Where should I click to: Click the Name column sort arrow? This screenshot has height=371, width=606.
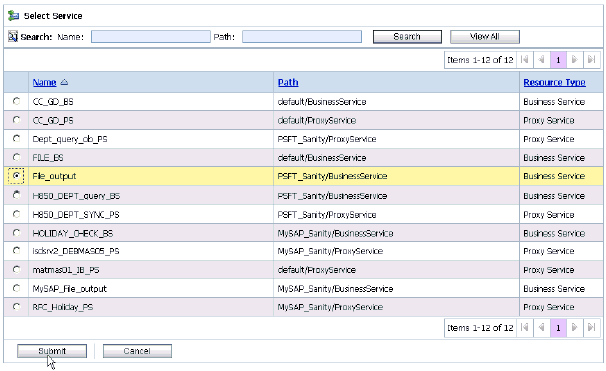click(64, 82)
